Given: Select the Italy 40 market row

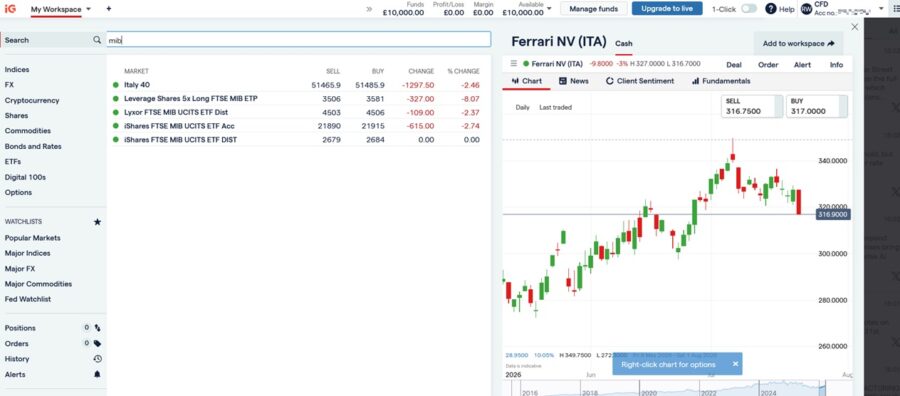Looking at the screenshot, I should (297, 85).
